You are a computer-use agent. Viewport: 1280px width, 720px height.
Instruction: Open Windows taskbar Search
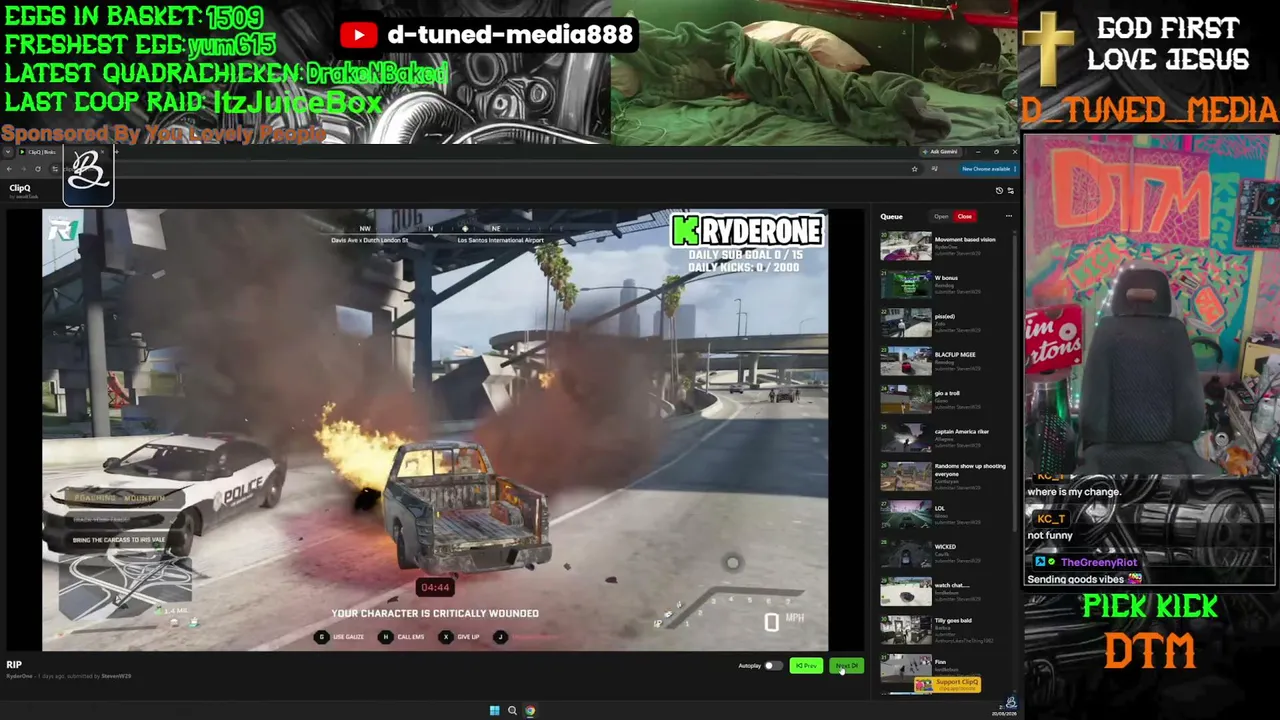[x=512, y=711]
